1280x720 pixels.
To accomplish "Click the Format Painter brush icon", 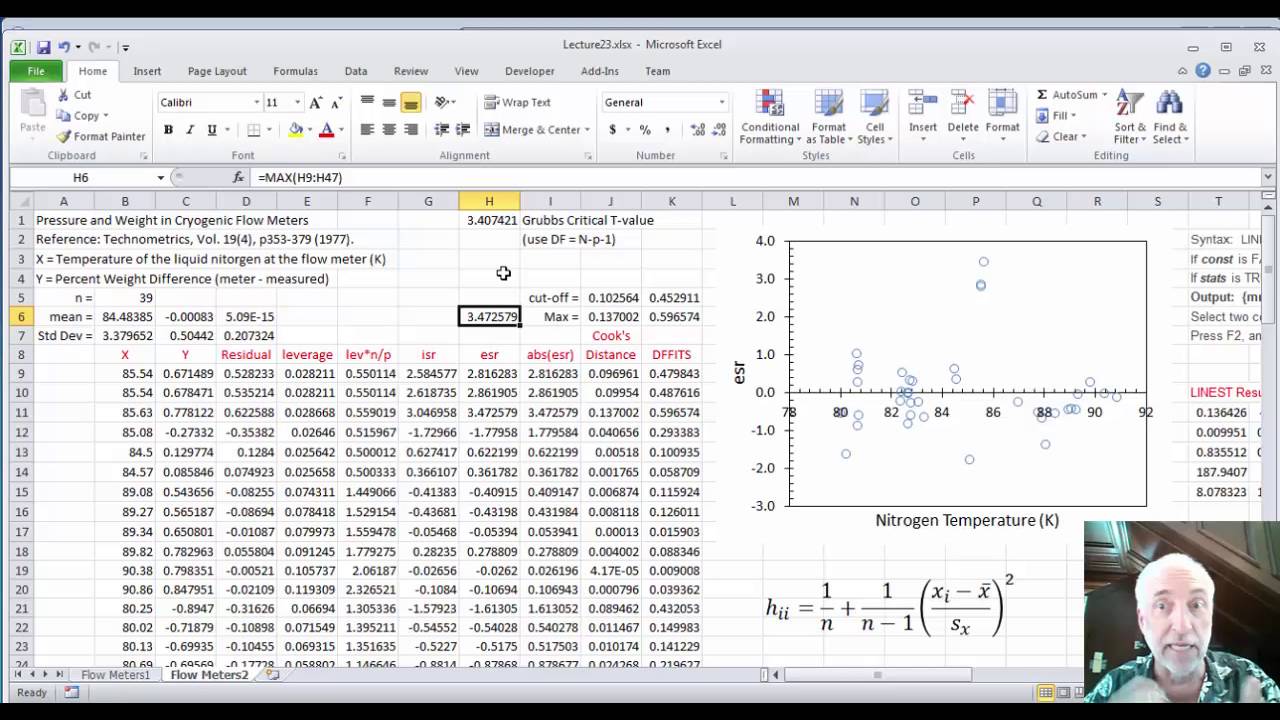I will pyautogui.click(x=63, y=136).
